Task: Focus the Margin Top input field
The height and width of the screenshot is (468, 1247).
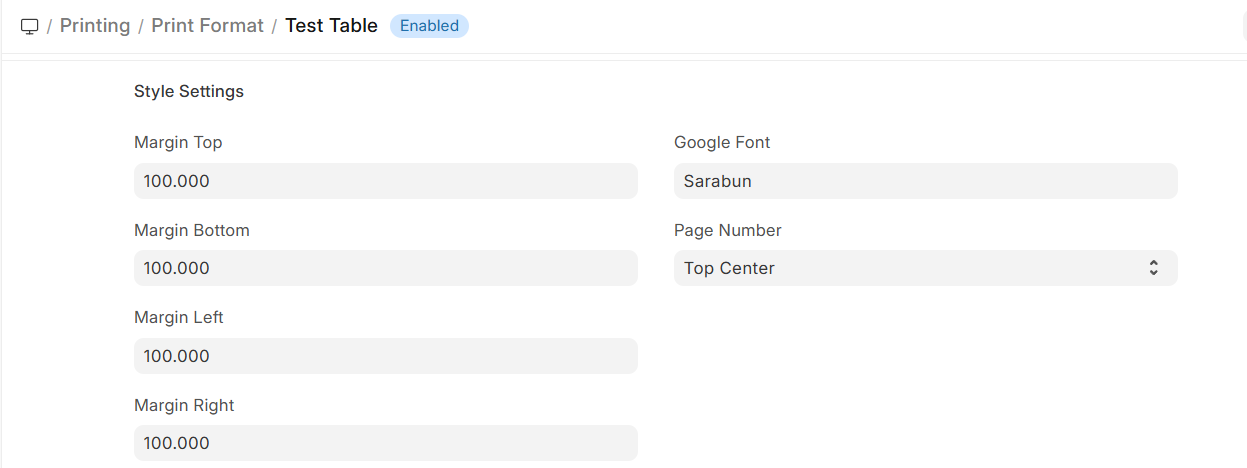Action: pyautogui.click(x=385, y=181)
